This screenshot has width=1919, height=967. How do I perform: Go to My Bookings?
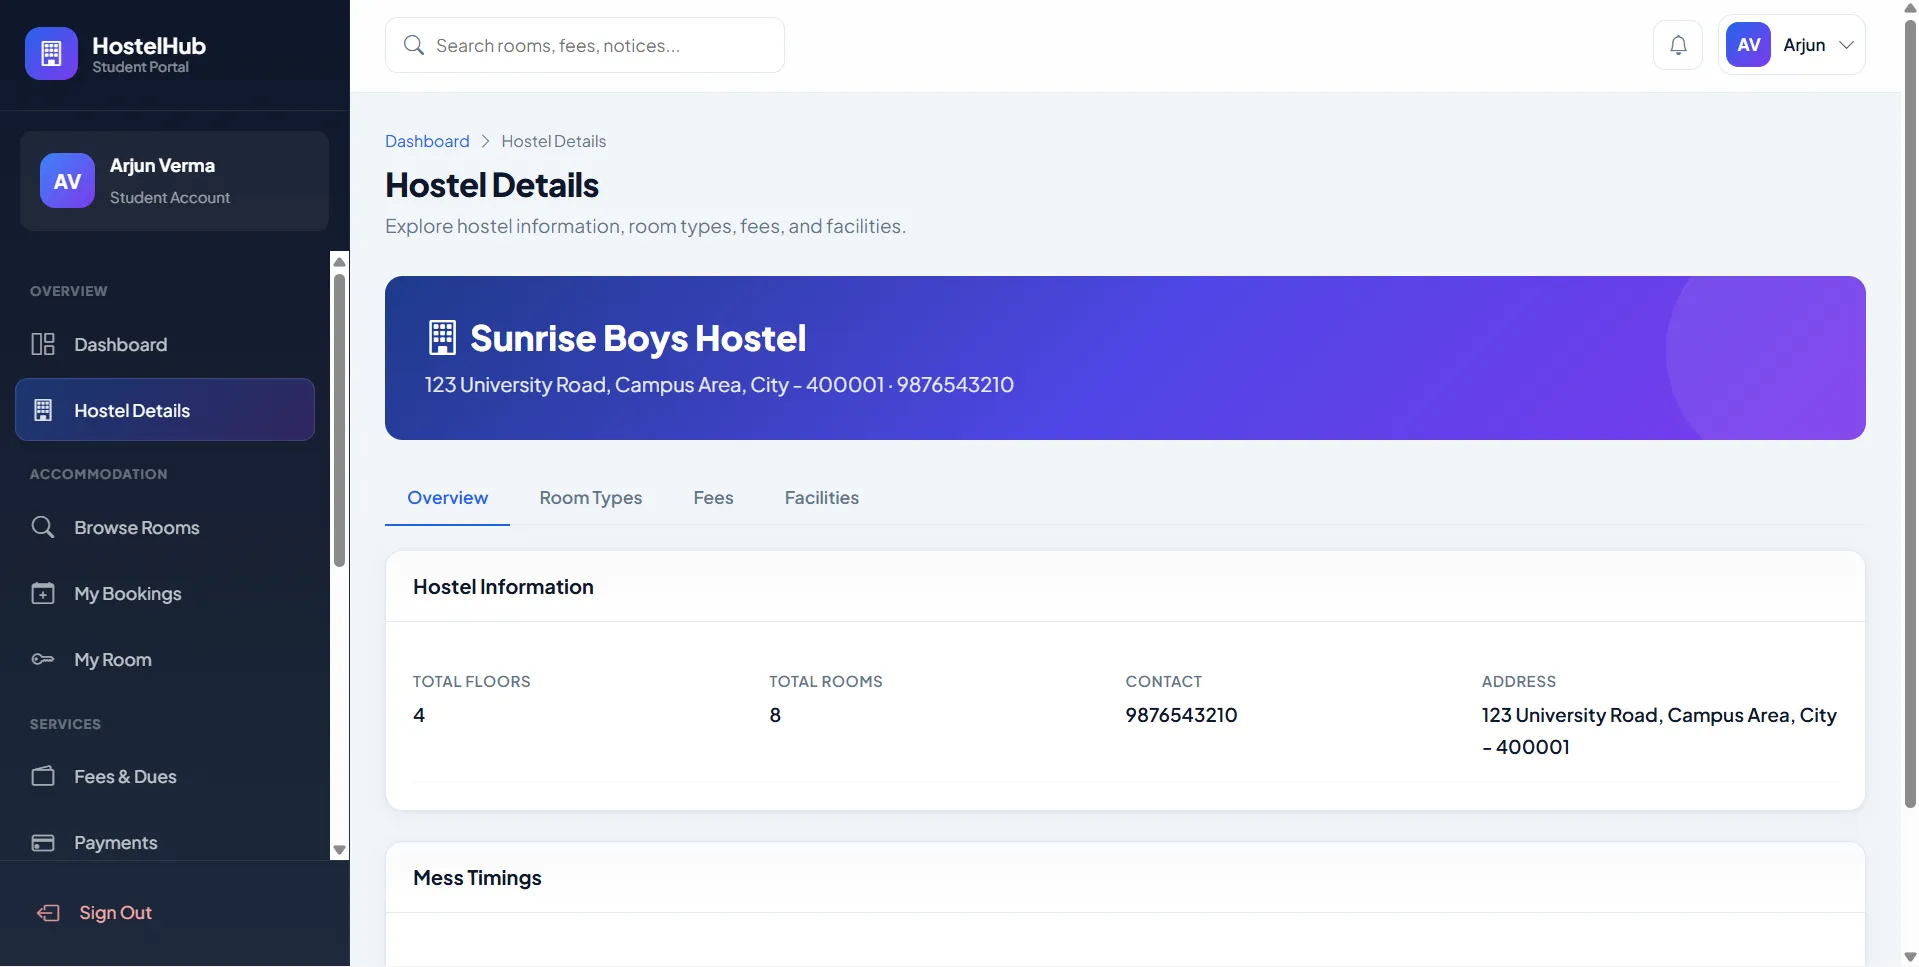(165, 593)
